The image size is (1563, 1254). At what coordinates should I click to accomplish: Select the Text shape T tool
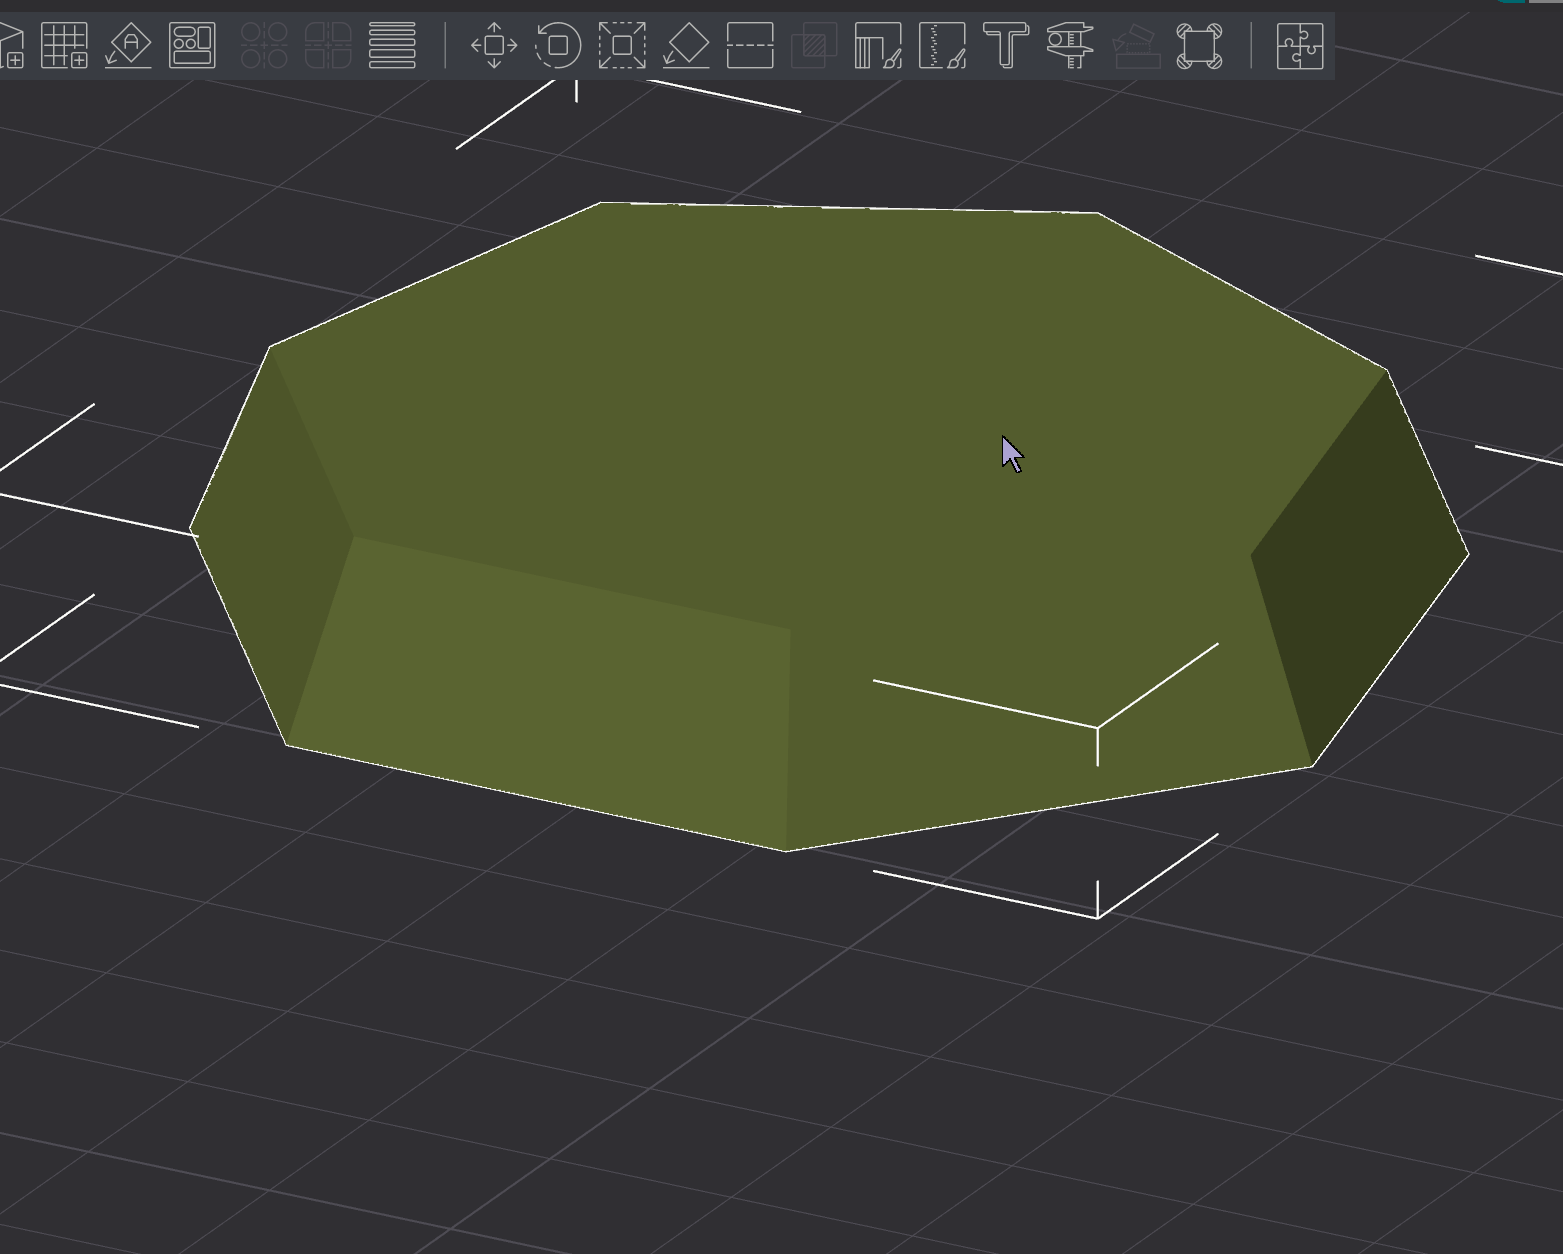[1006, 46]
